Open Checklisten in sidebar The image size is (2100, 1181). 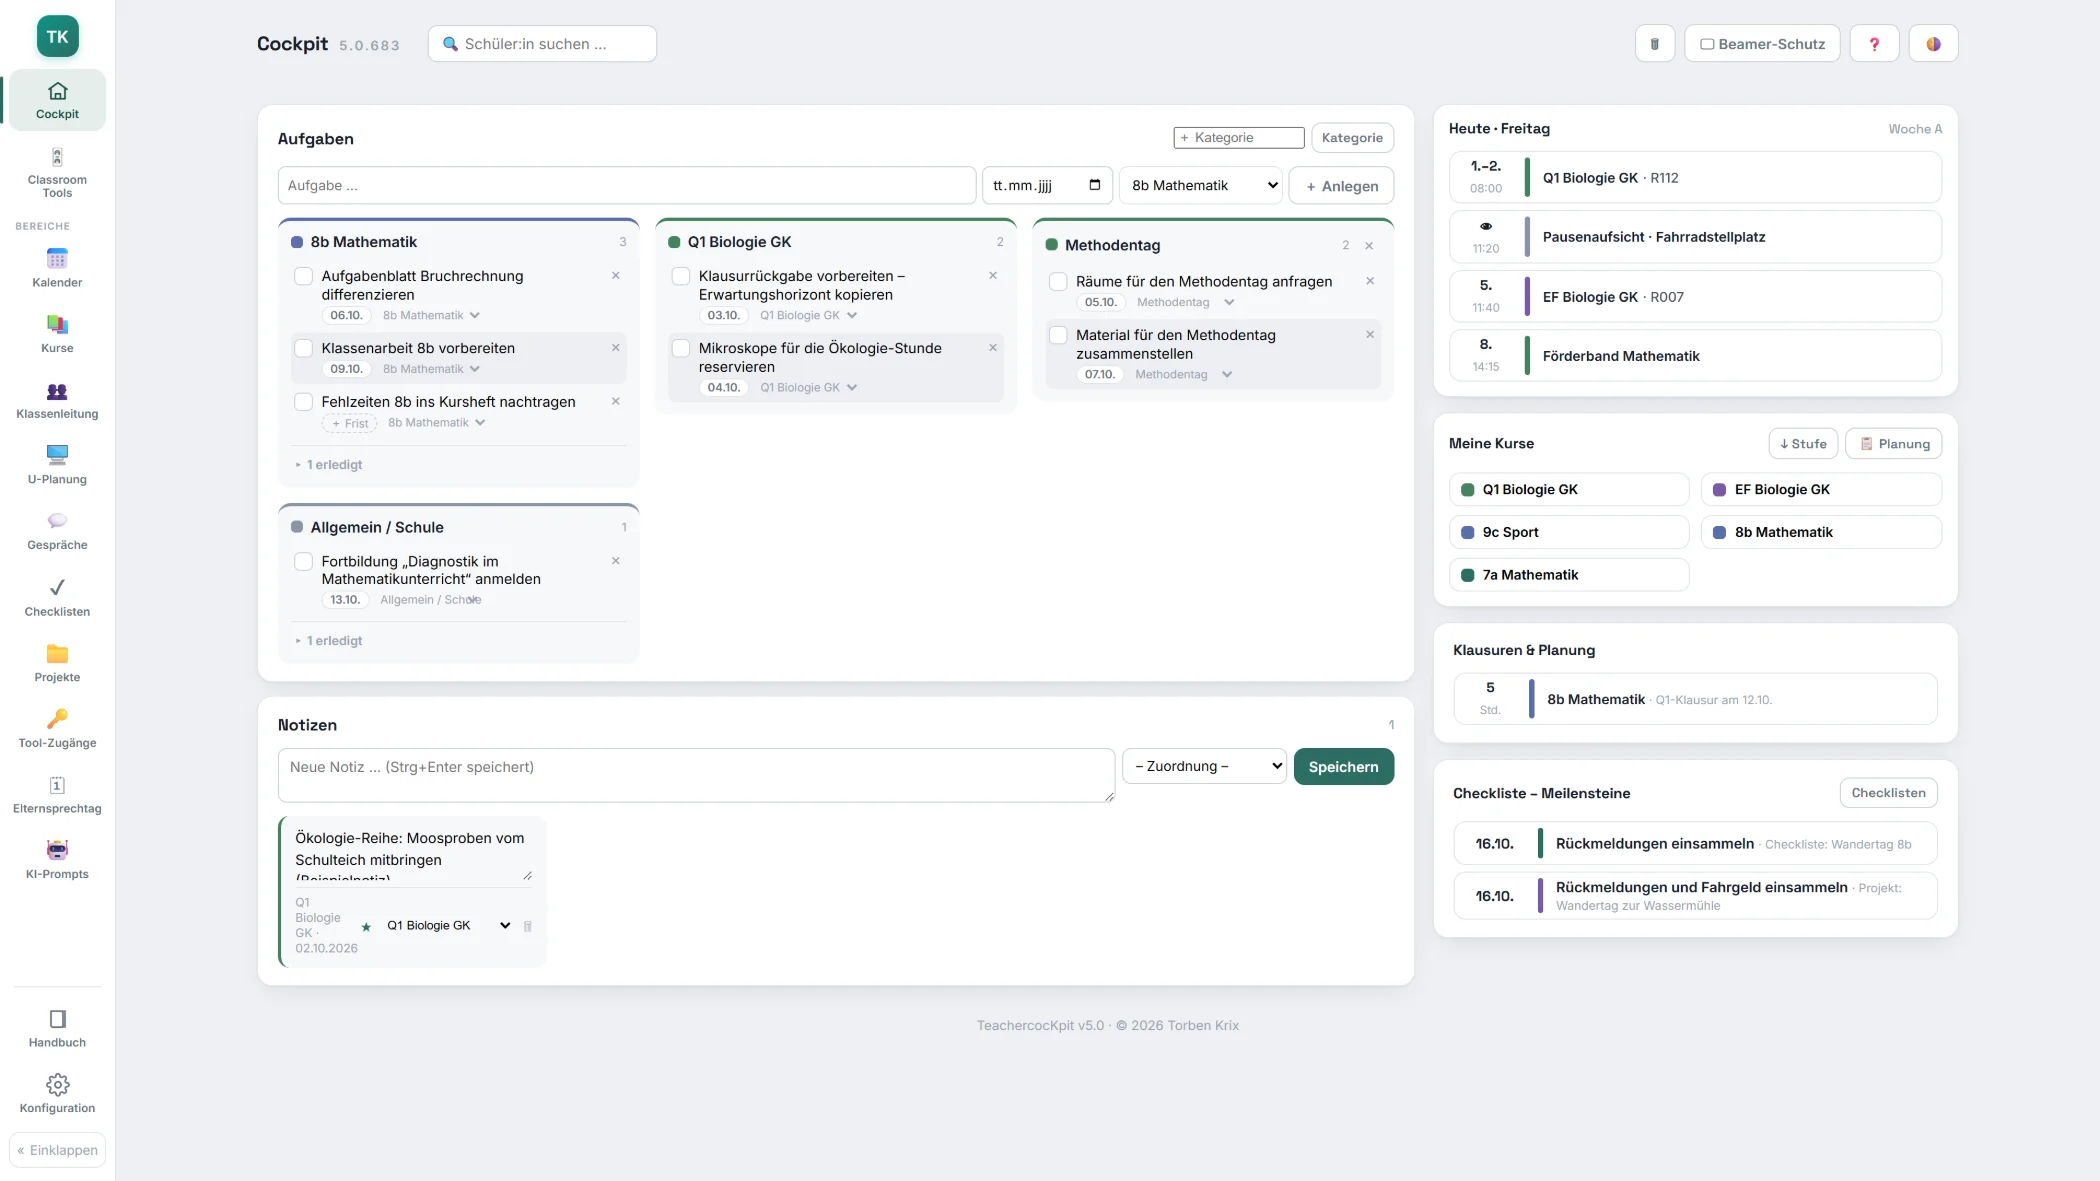(57, 597)
